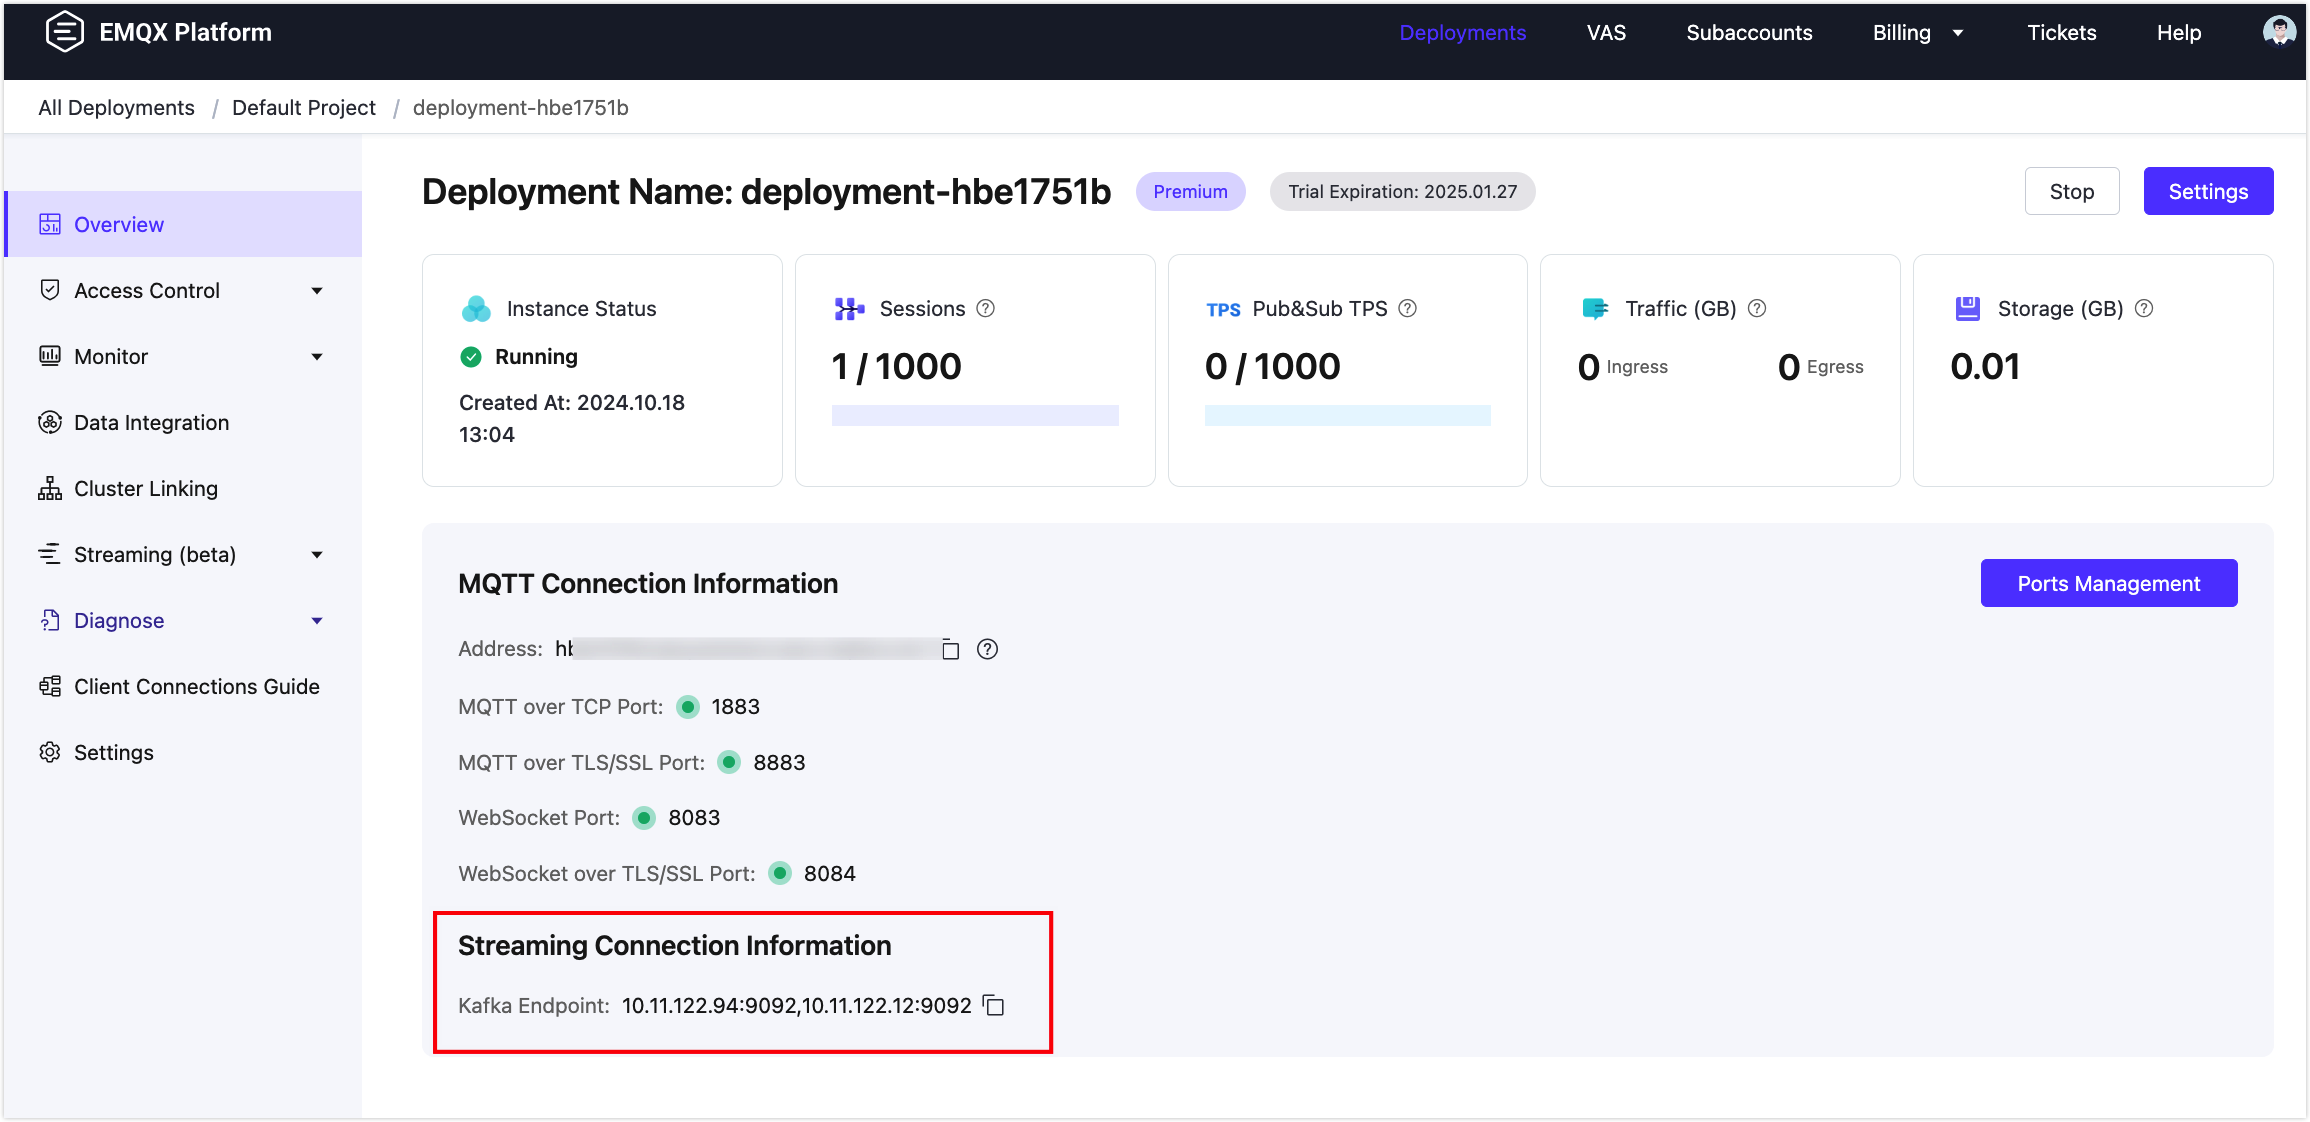Expand the Diagnose submenu arrow
Viewport: 2310px width, 1122px height.
[317, 621]
